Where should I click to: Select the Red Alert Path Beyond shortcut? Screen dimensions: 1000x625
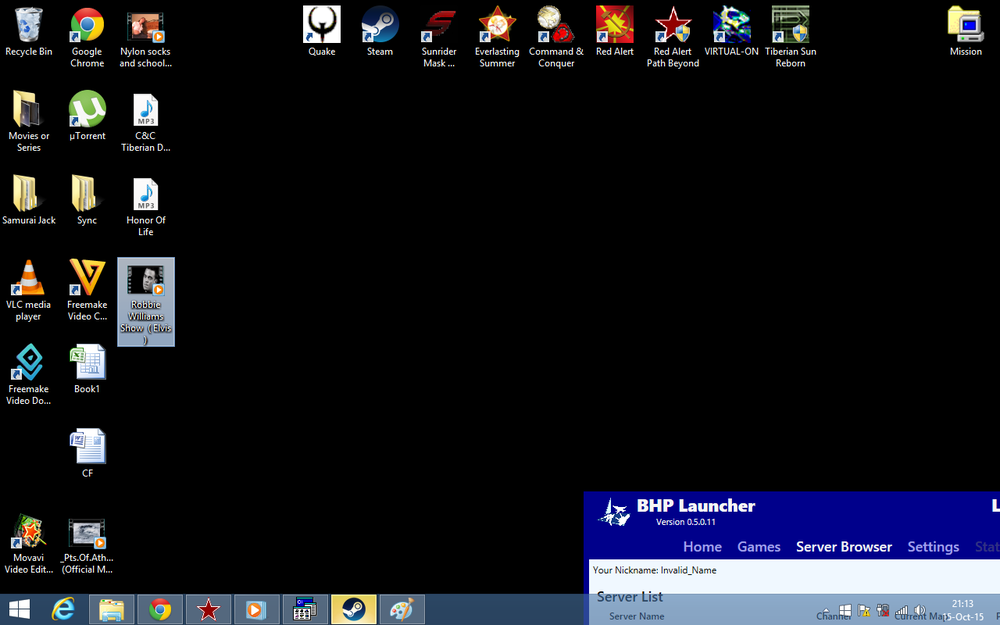tap(673, 38)
